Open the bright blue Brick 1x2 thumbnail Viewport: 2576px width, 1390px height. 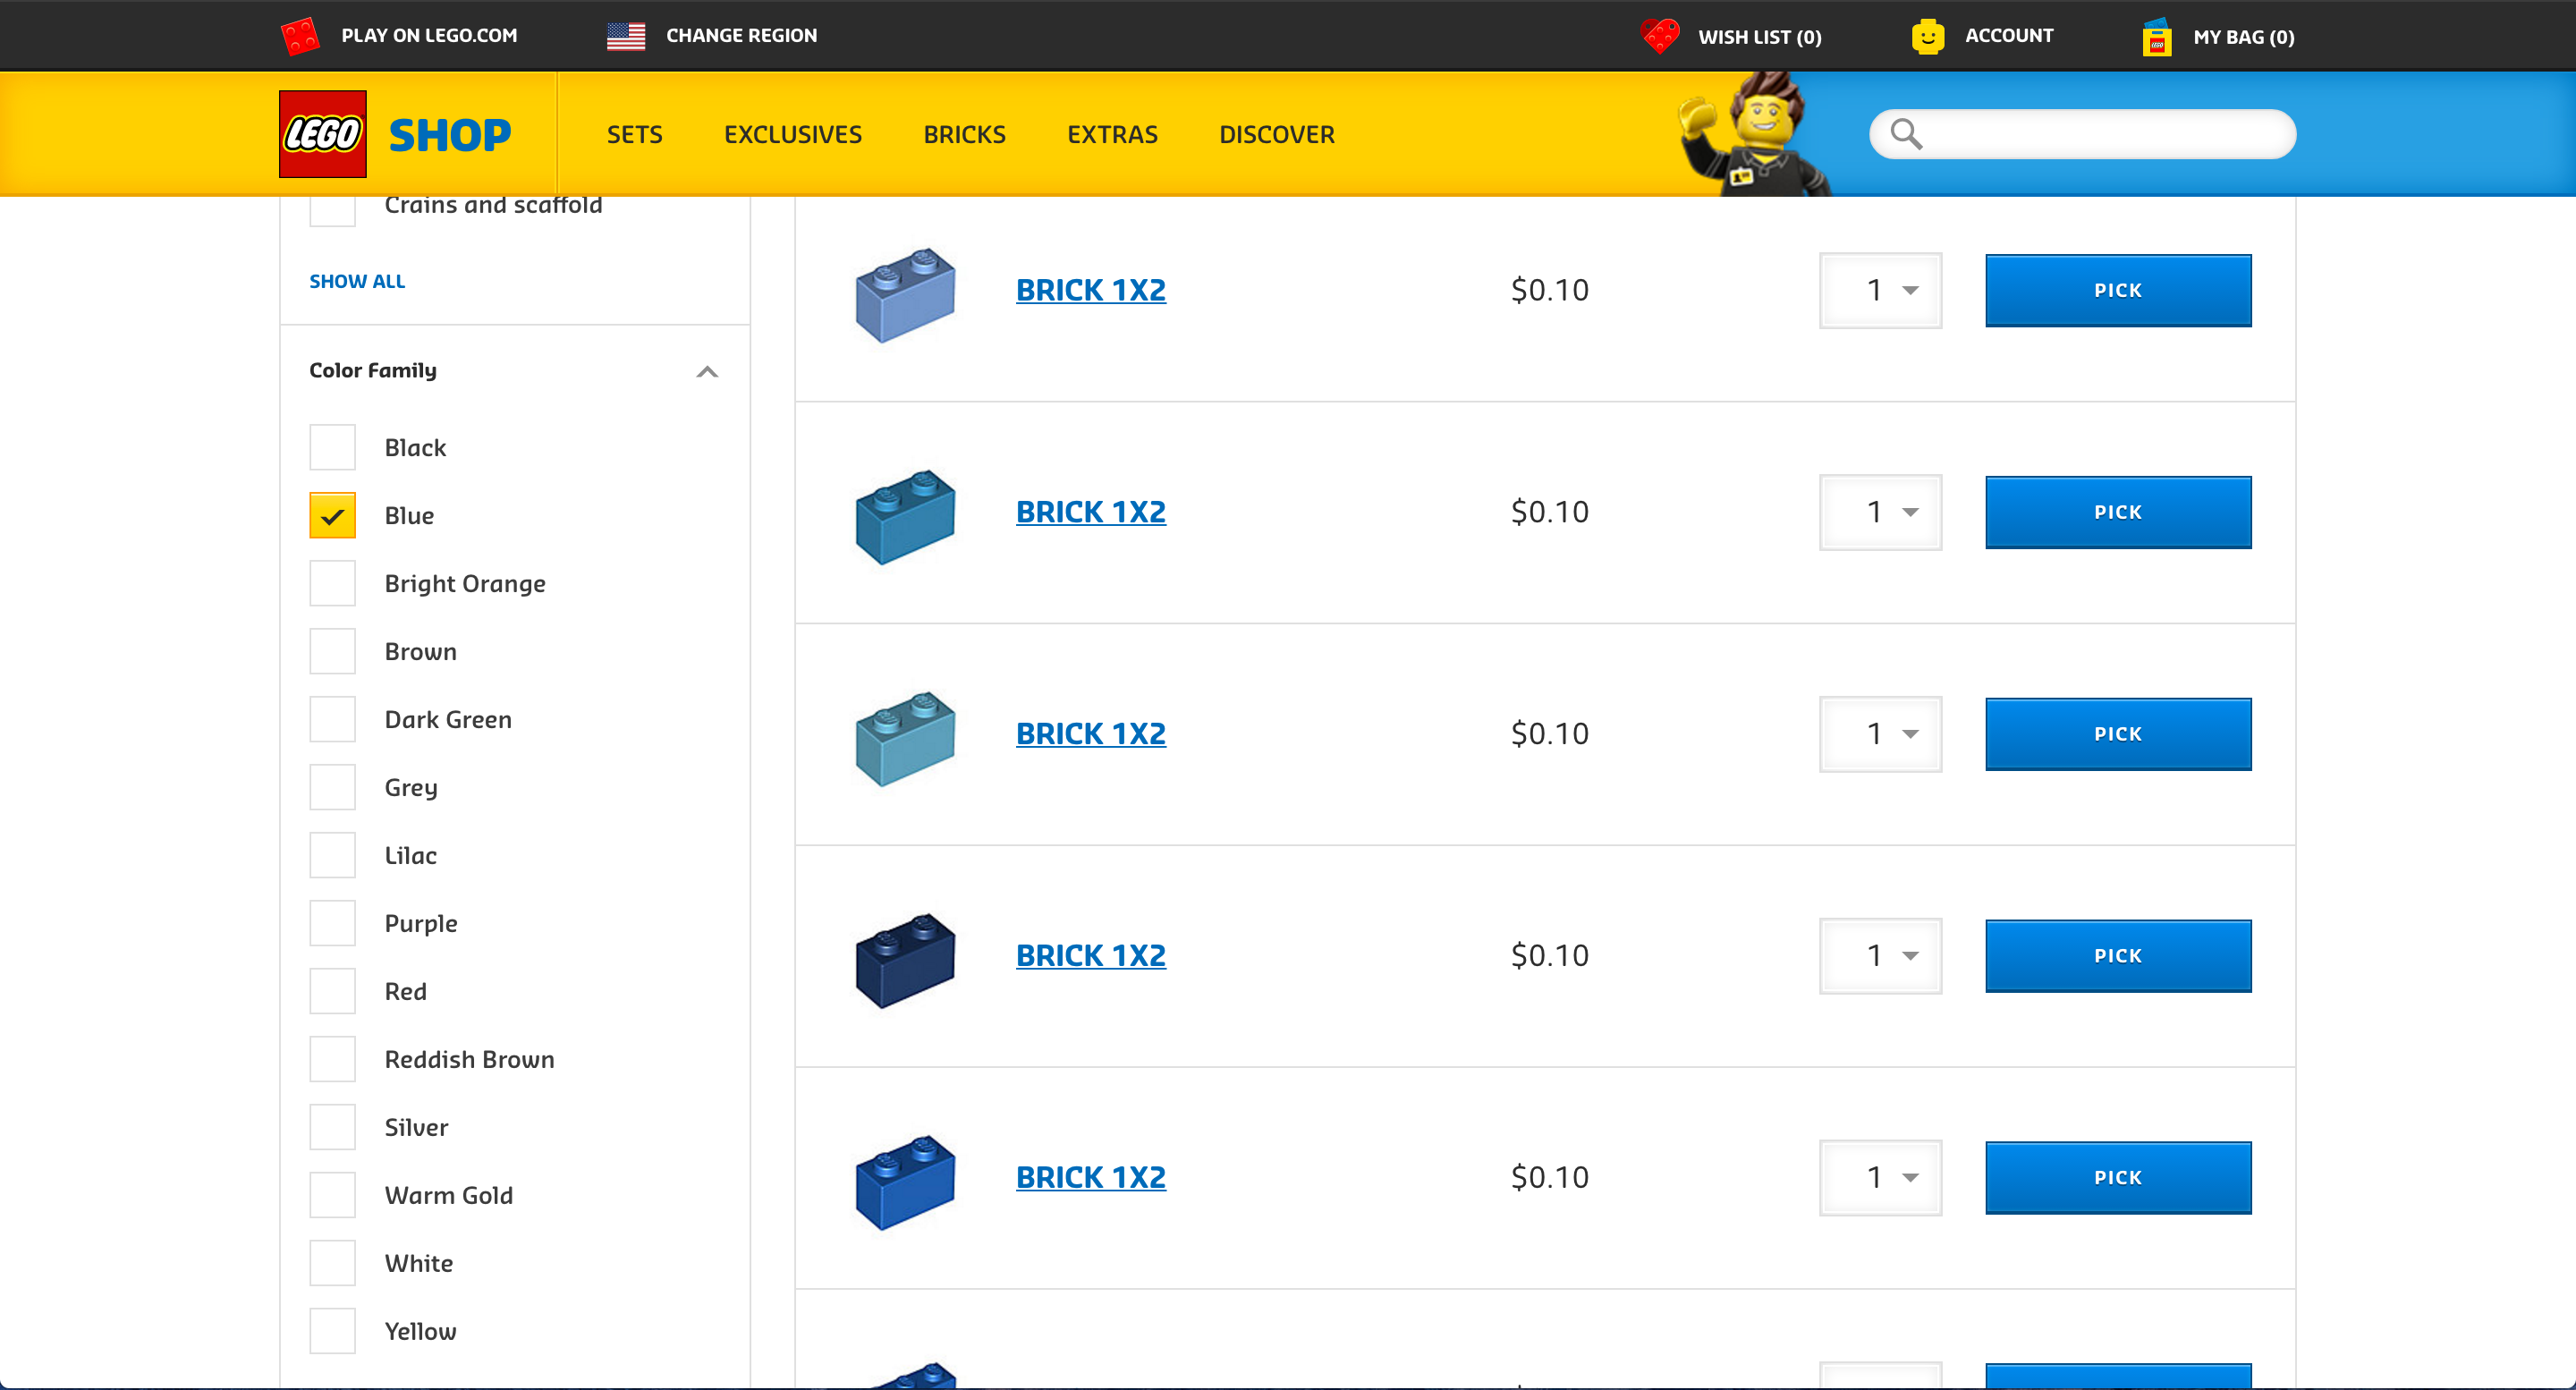click(x=905, y=1182)
